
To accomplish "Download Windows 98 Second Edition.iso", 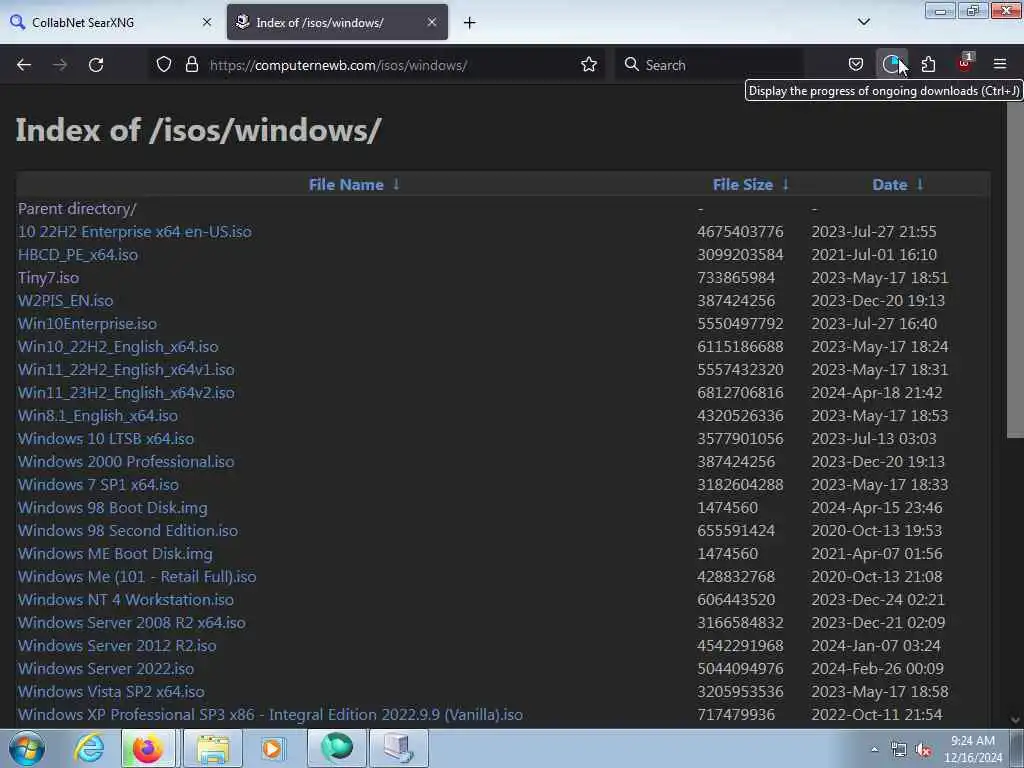I will point(128,530).
